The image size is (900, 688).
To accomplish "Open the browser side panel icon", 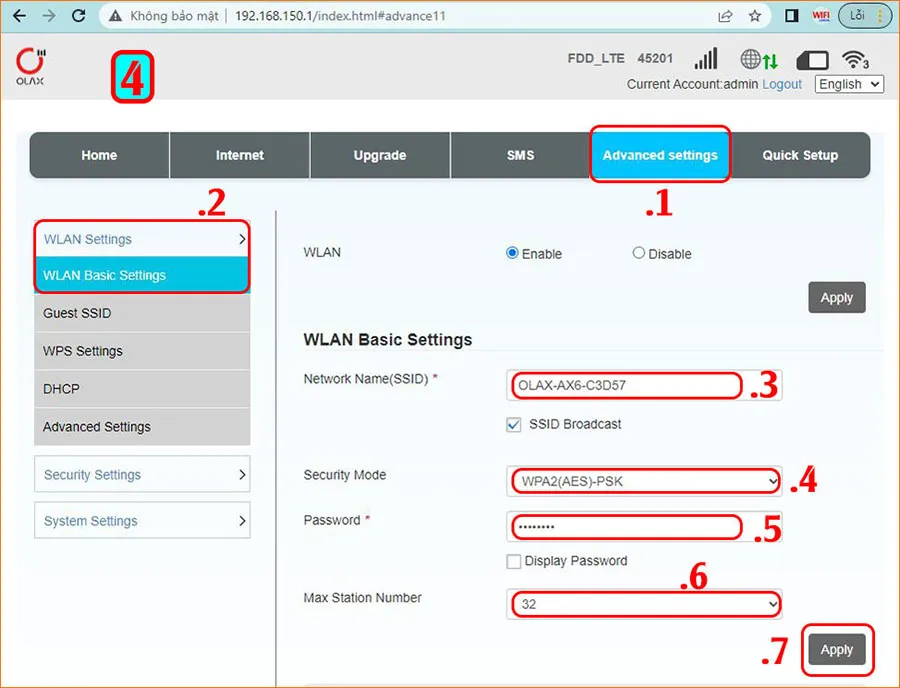I will (x=791, y=16).
